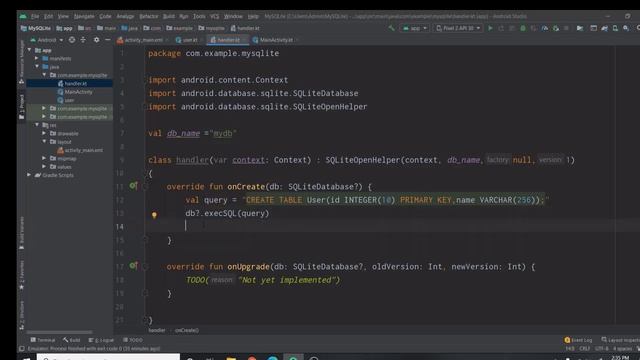The height and width of the screenshot is (360, 640).
Task: Open the File menu
Action: [35, 16]
